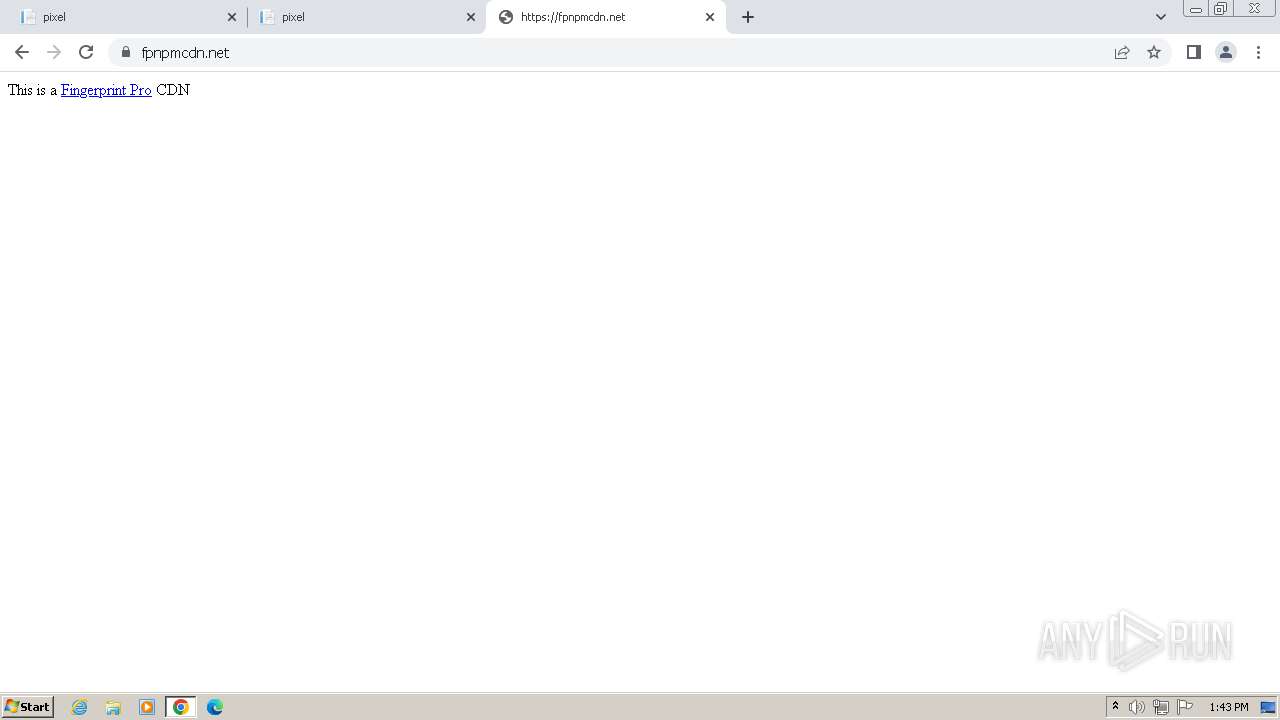Image resolution: width=1280 pixels, height=720 pixels.
Task: Open Windows Media Player from the taskbar
Action: click(x=147, y=707)
